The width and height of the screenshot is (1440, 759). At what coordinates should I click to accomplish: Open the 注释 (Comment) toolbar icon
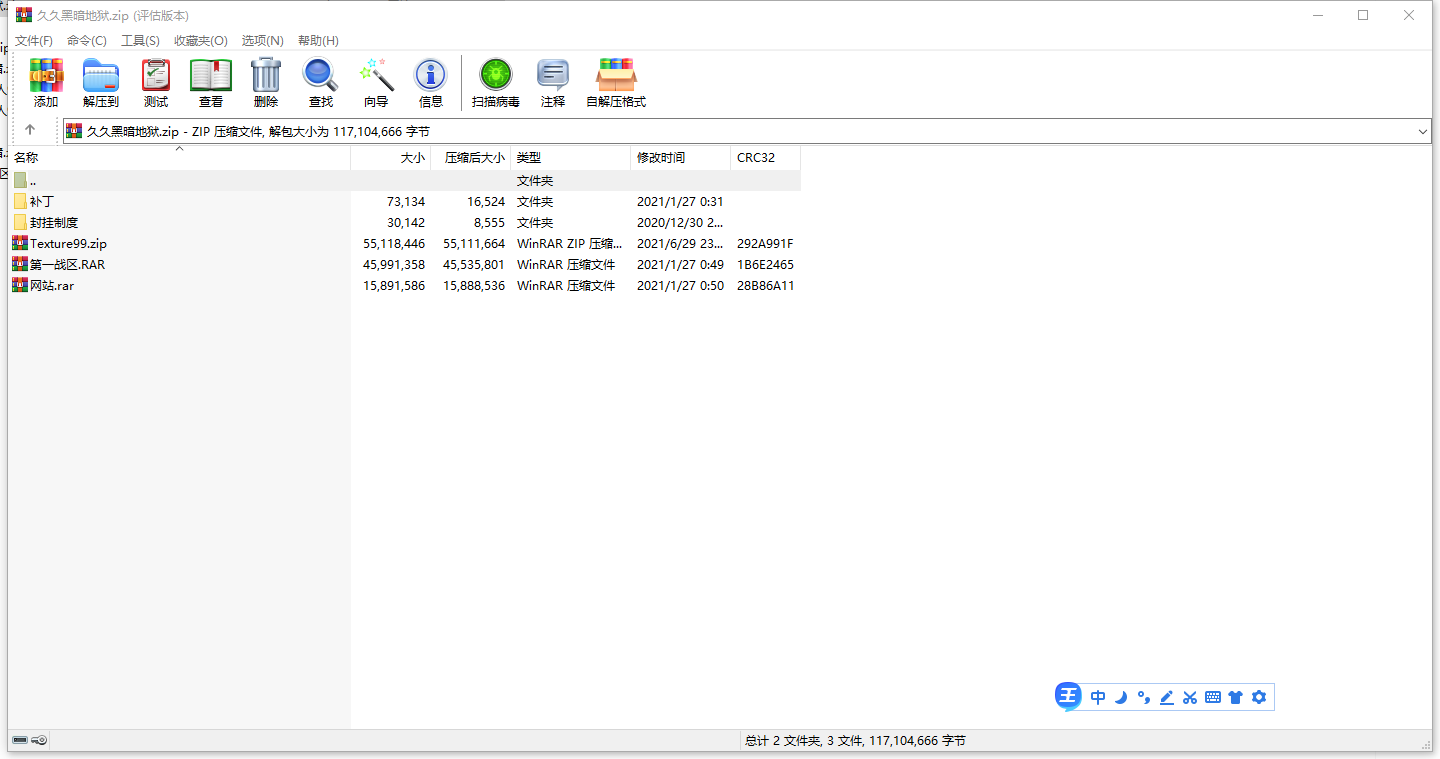pyautogui.click(x=553, y=82)
